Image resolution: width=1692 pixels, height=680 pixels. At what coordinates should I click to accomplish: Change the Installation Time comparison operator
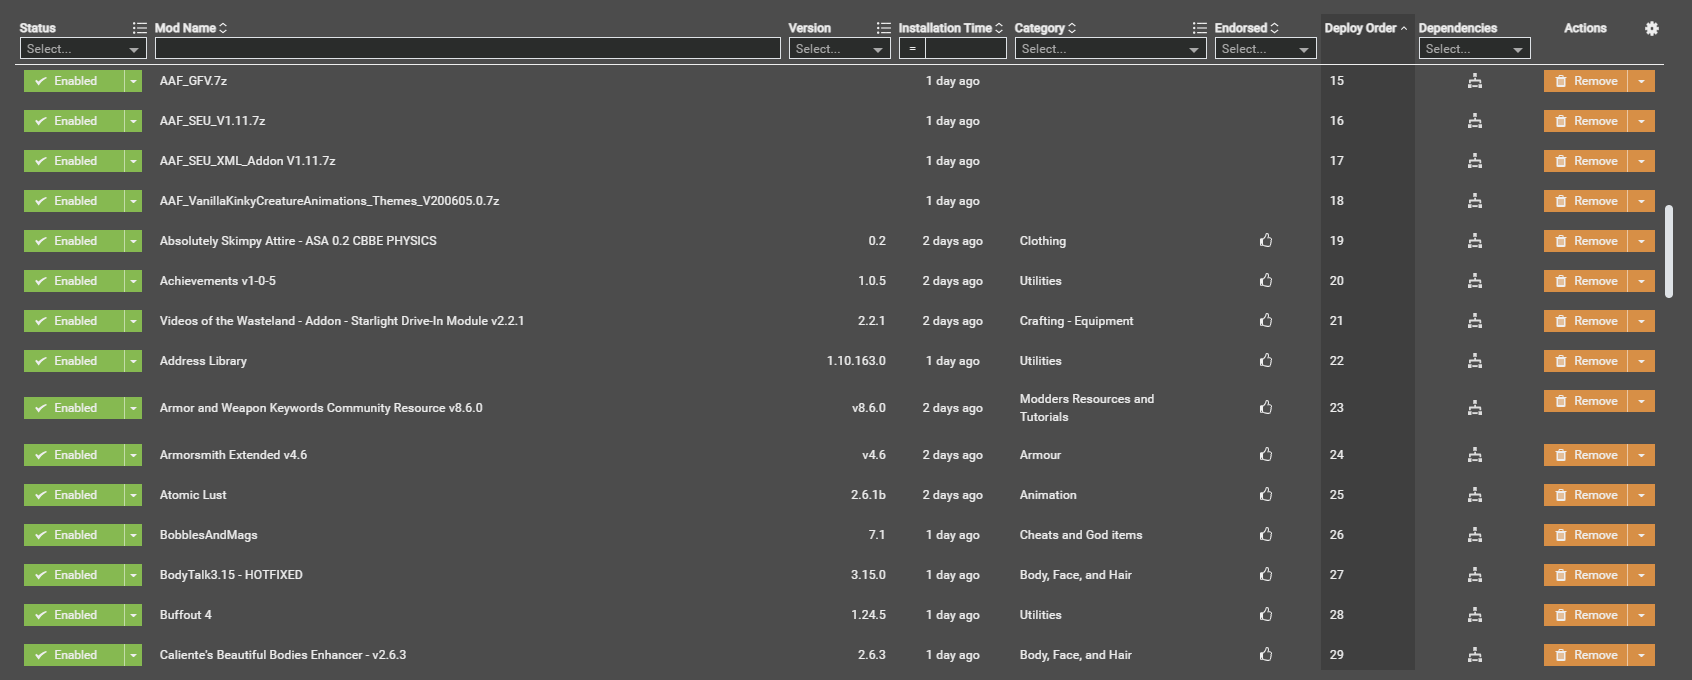(x=911, y=48)
